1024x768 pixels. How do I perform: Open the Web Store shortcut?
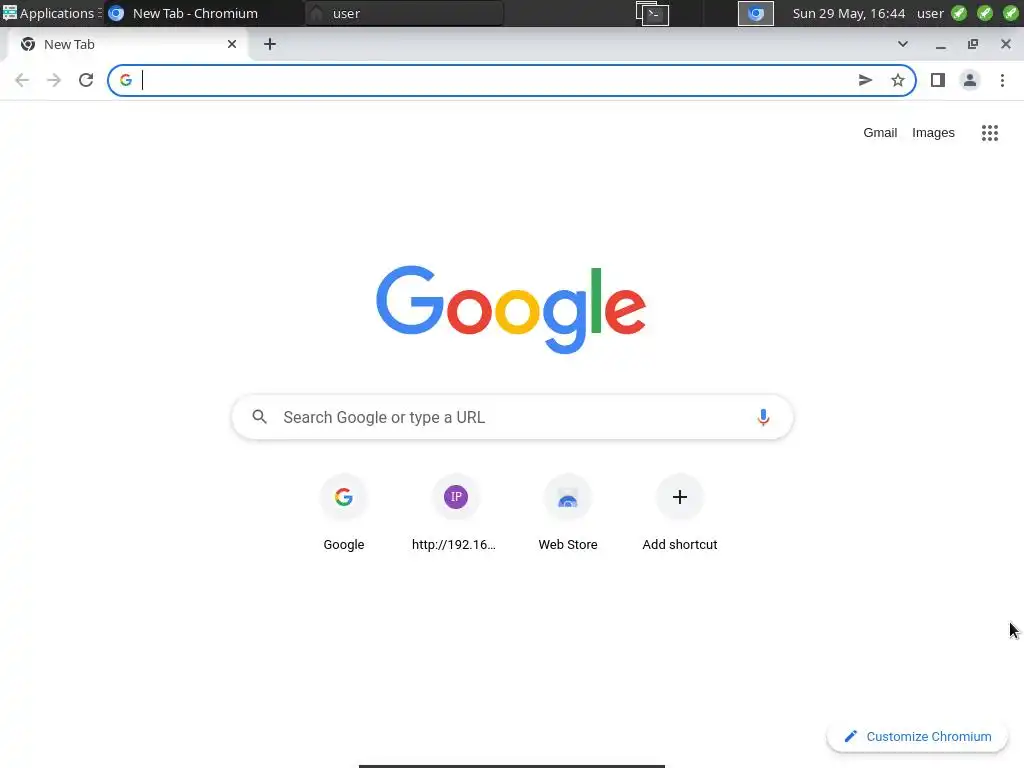[568, 513]
